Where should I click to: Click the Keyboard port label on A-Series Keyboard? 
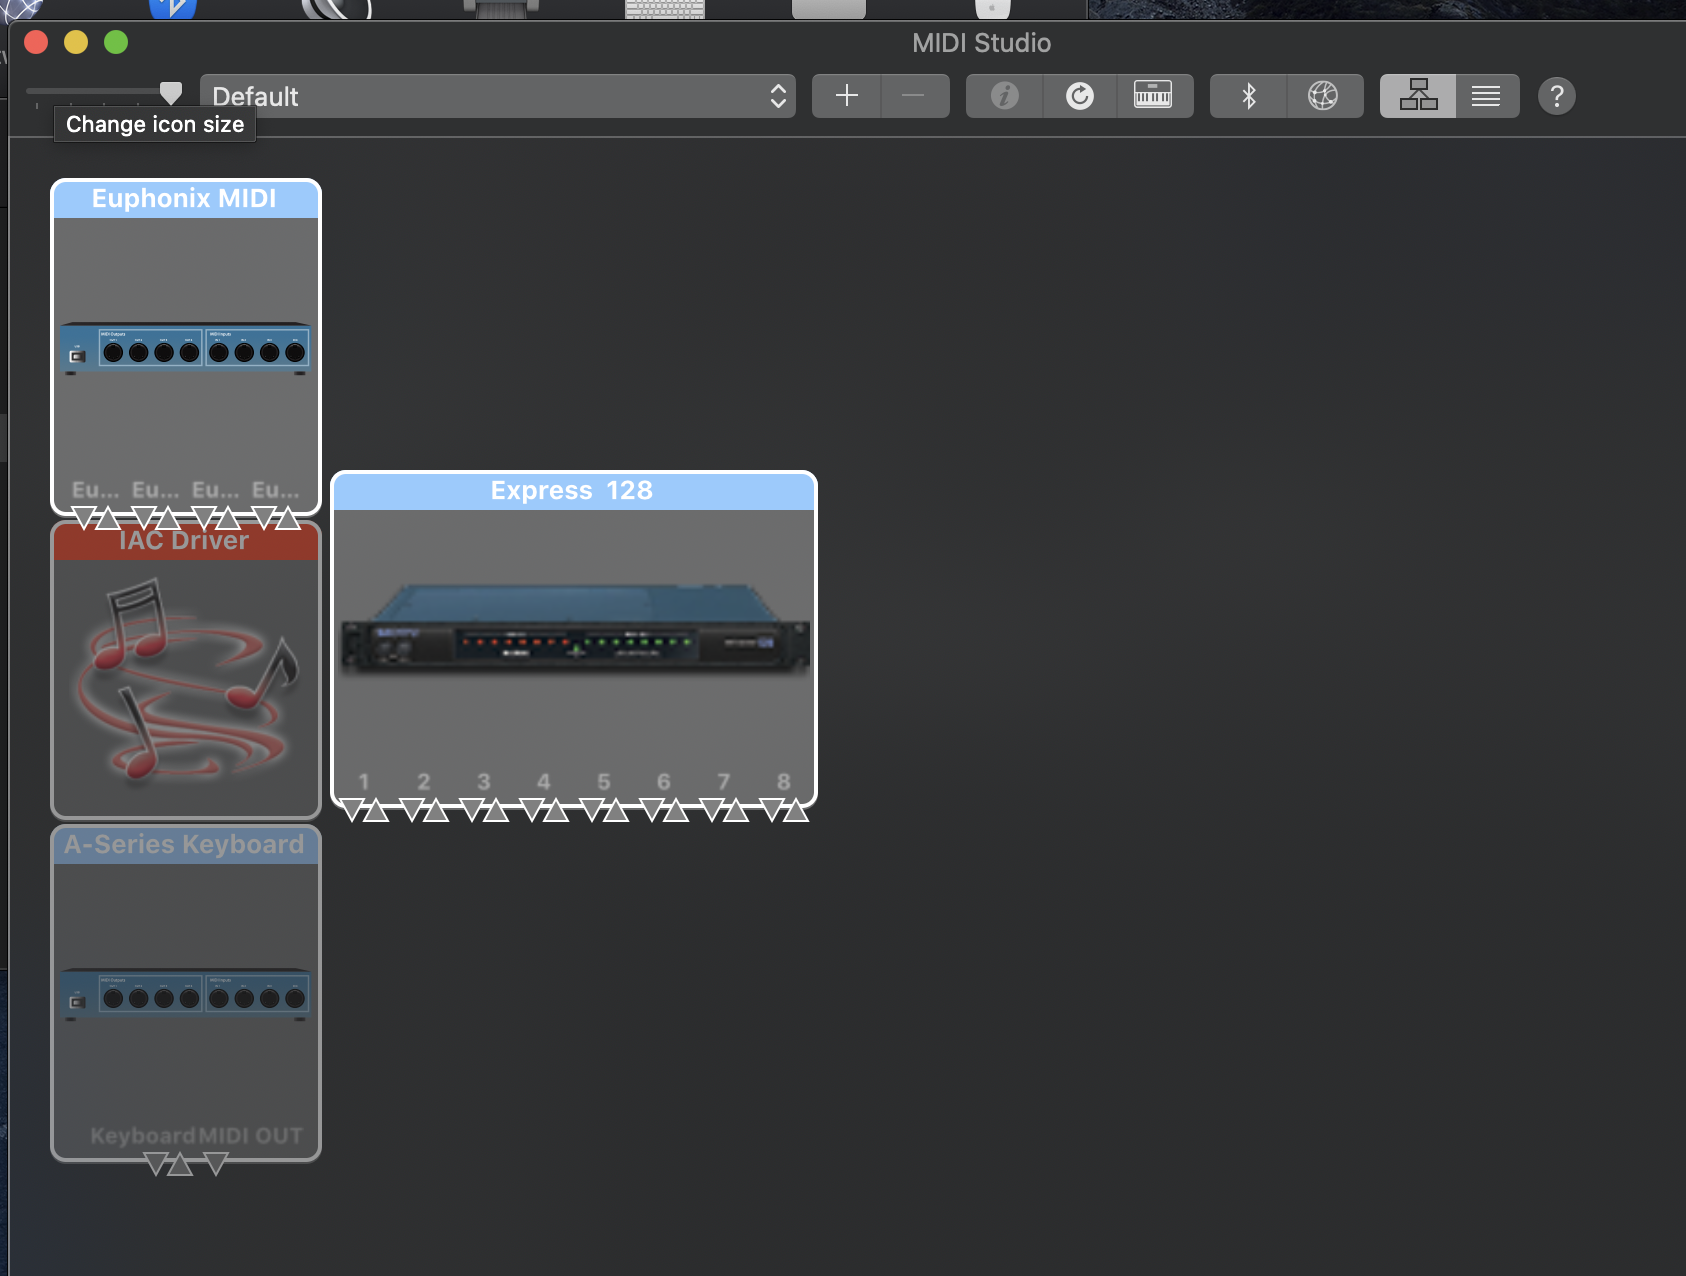[143, 1136]
